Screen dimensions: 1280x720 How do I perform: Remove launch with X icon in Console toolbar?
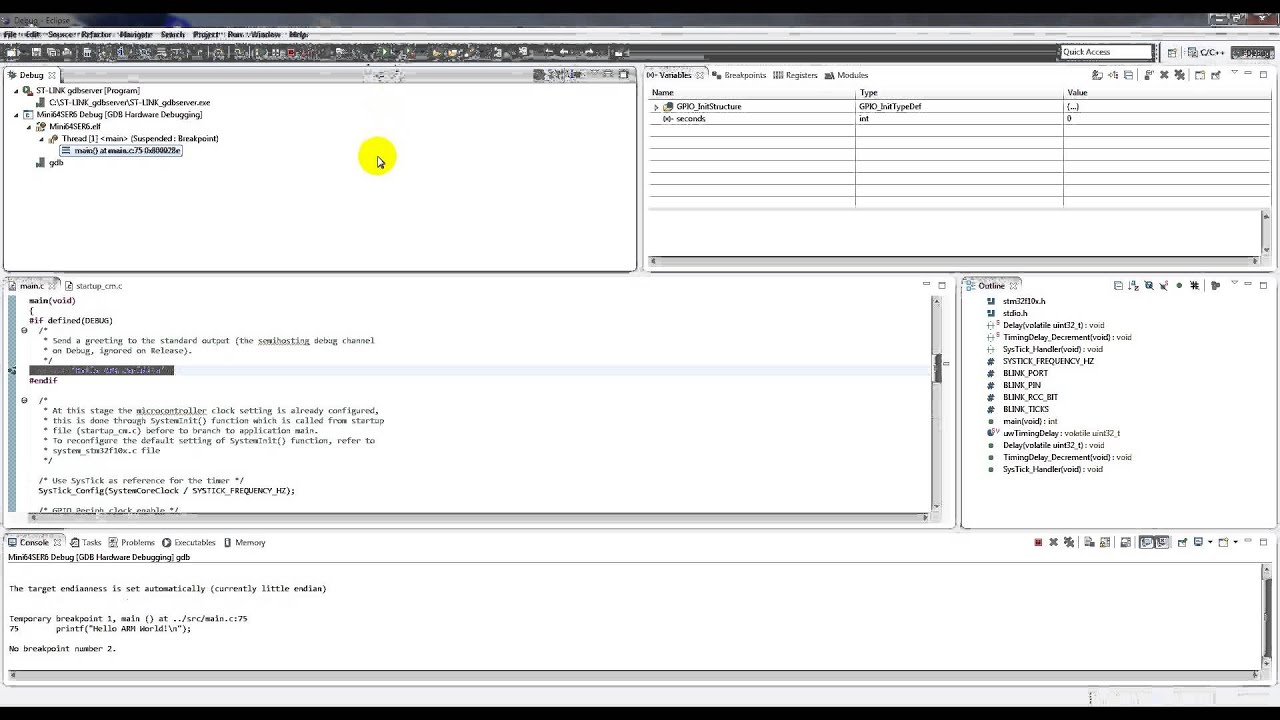pyautogui.click(x=1054, y=542)
